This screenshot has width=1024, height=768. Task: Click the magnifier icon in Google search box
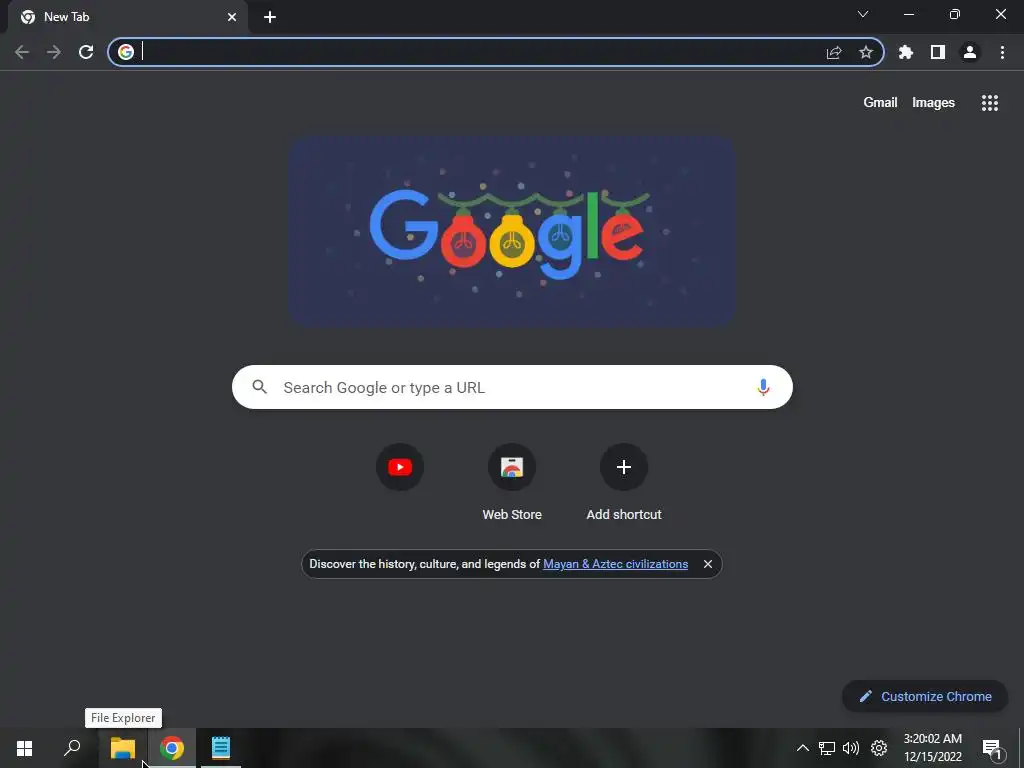tap(259, 387)
